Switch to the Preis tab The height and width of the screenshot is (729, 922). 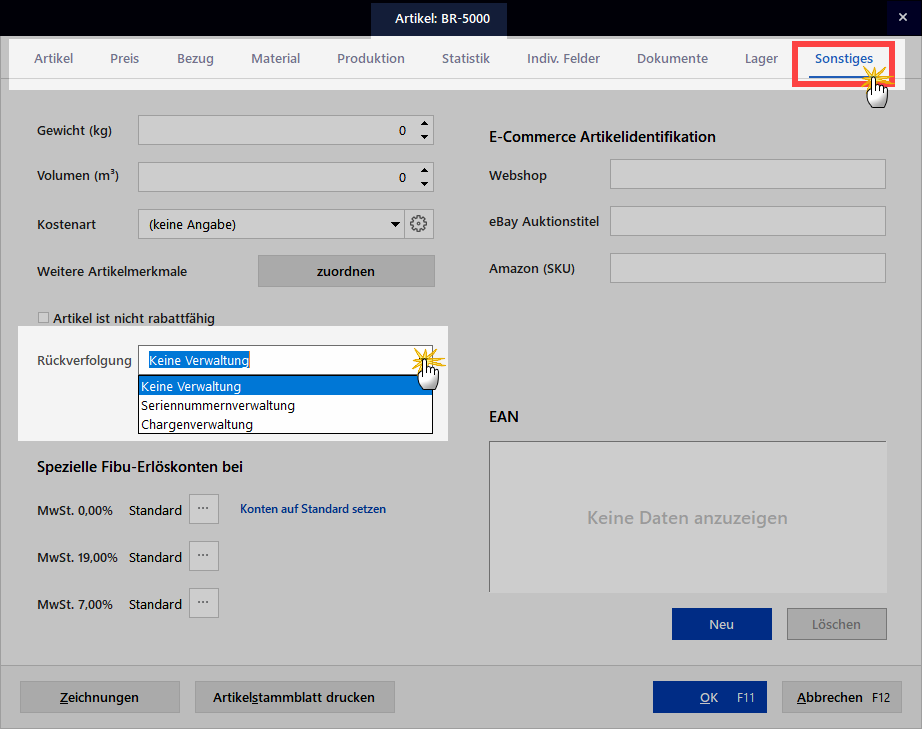tap(125, 59)
